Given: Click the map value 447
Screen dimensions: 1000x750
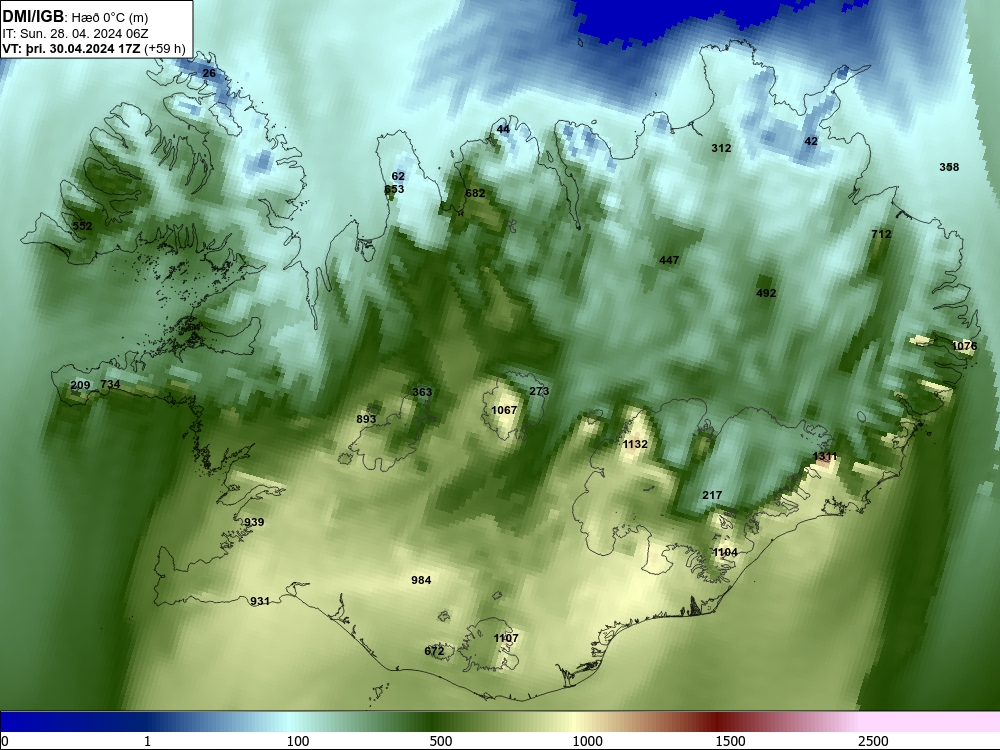Looking at the screenshot, I should coord(669,260).
